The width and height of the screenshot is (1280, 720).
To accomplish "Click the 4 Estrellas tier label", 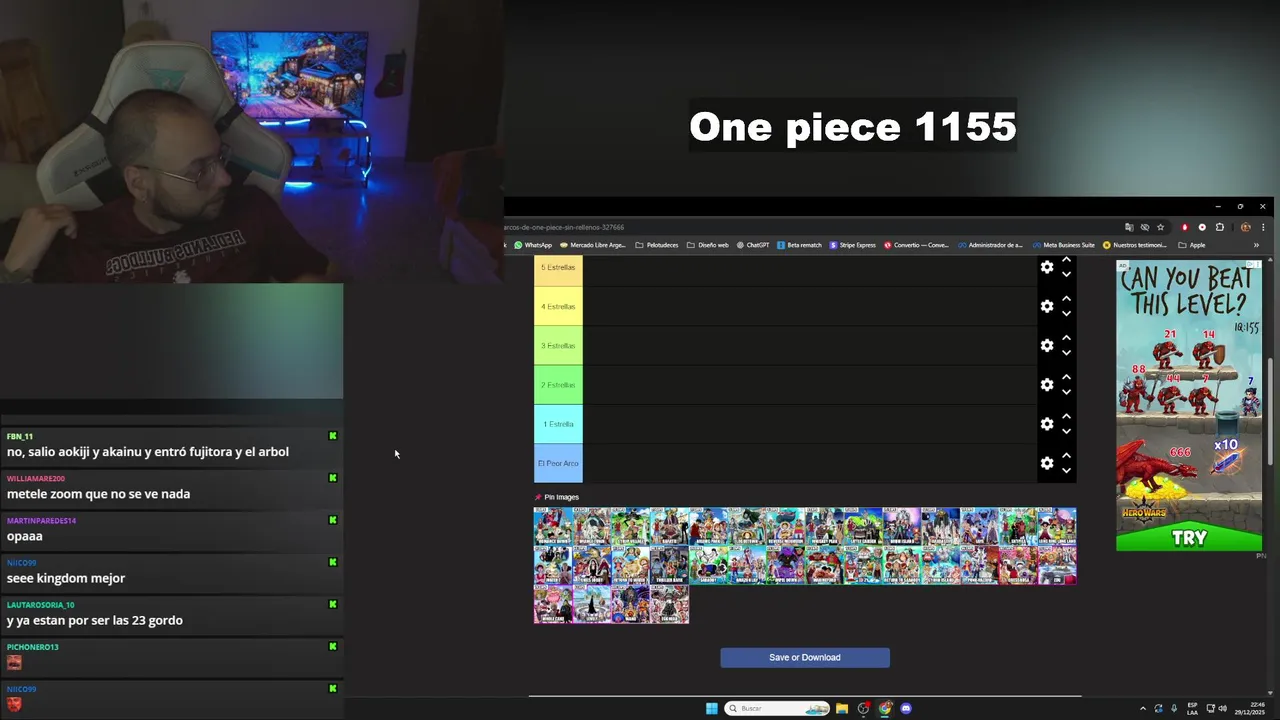I will 558,306.
